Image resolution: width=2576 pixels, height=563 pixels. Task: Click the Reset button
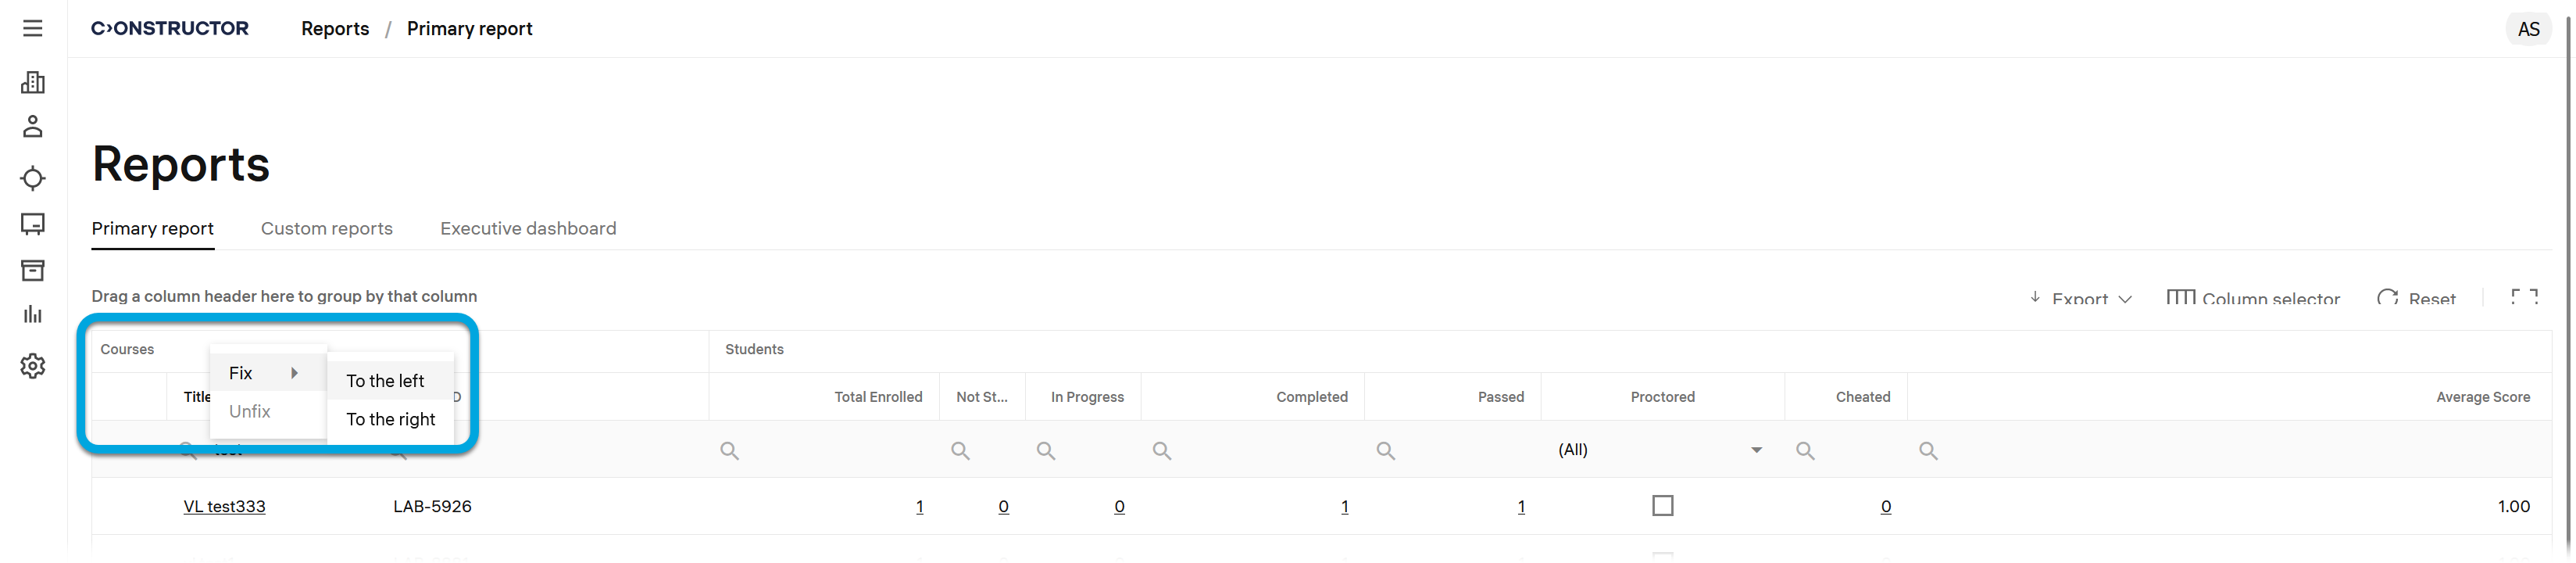[x=2417, y=298]
